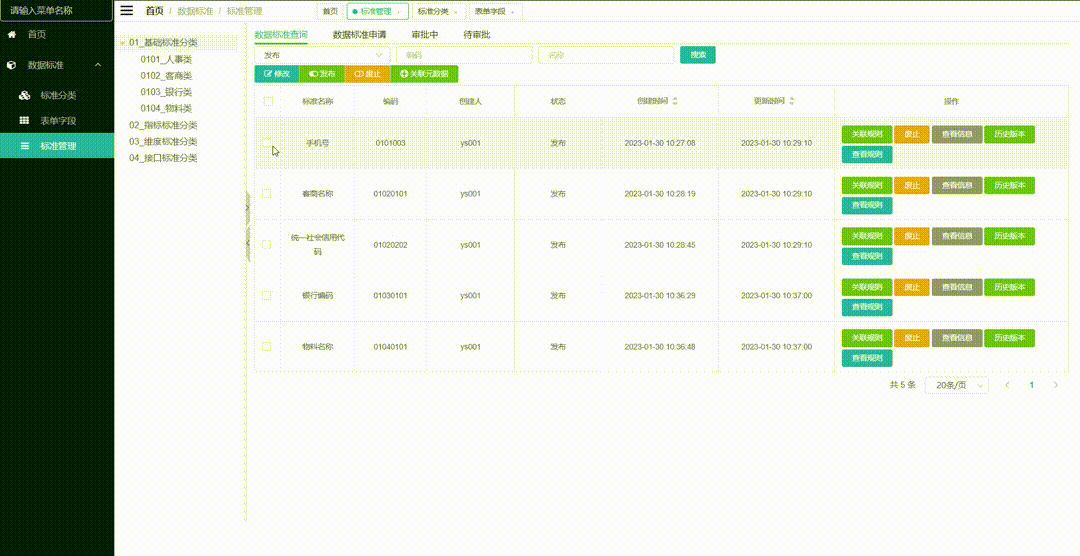Click the 标准分类 sidebar icon
The height and width of the screenshot is (556, 1080).
click(25, 96)
